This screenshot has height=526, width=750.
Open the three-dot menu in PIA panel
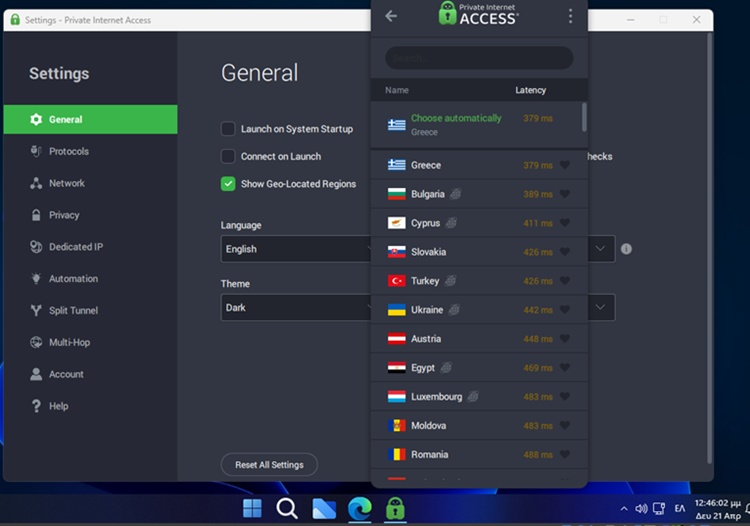click(x=570, y=16)
